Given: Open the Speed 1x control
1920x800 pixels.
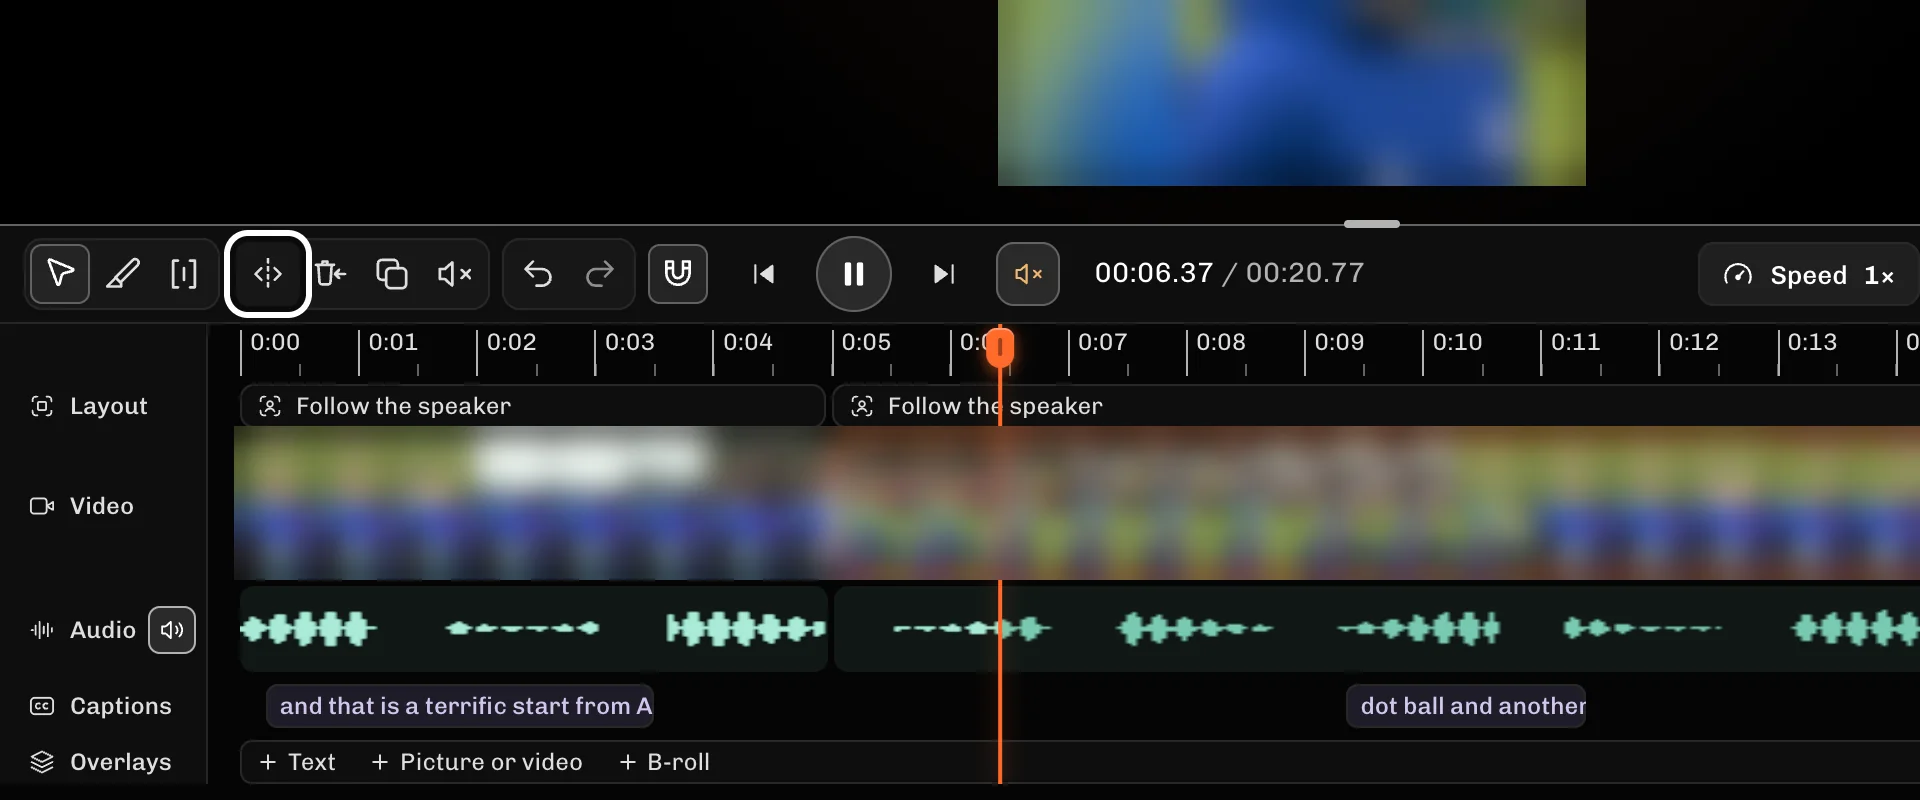Looking at the screenshot, I should 1808,275.
